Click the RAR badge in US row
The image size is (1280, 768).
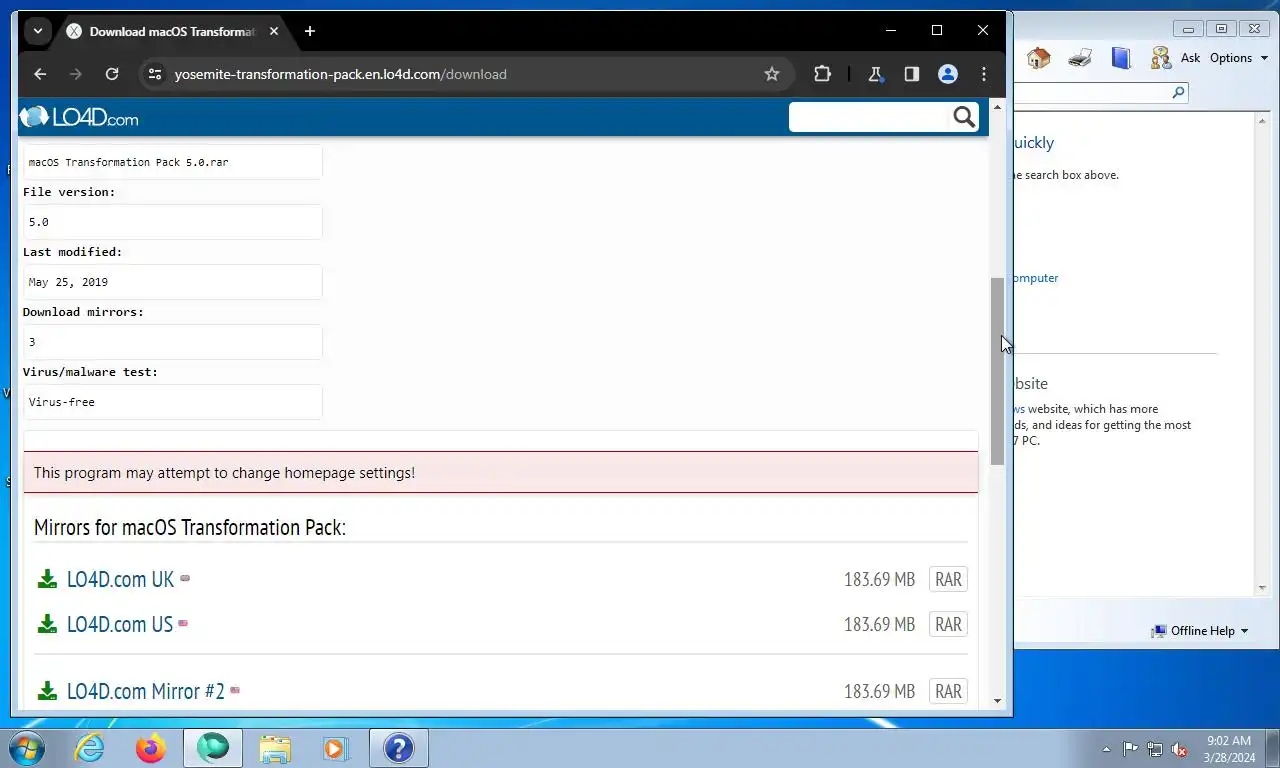948,624
